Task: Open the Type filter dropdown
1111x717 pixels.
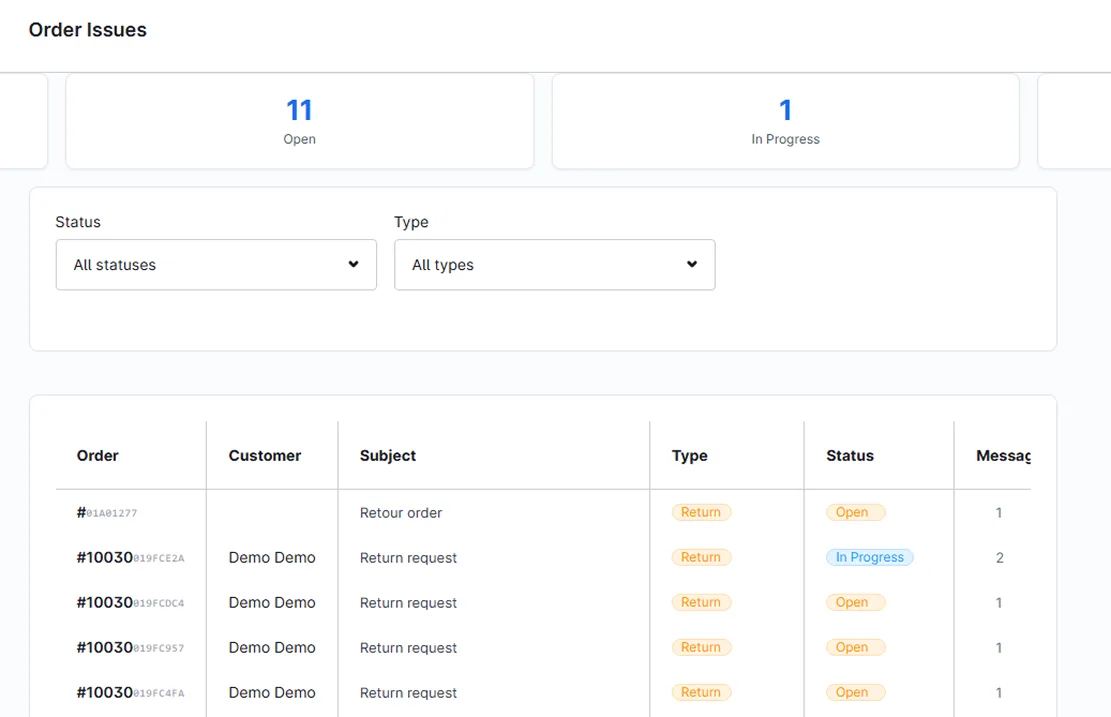Action: click(555, 264)
